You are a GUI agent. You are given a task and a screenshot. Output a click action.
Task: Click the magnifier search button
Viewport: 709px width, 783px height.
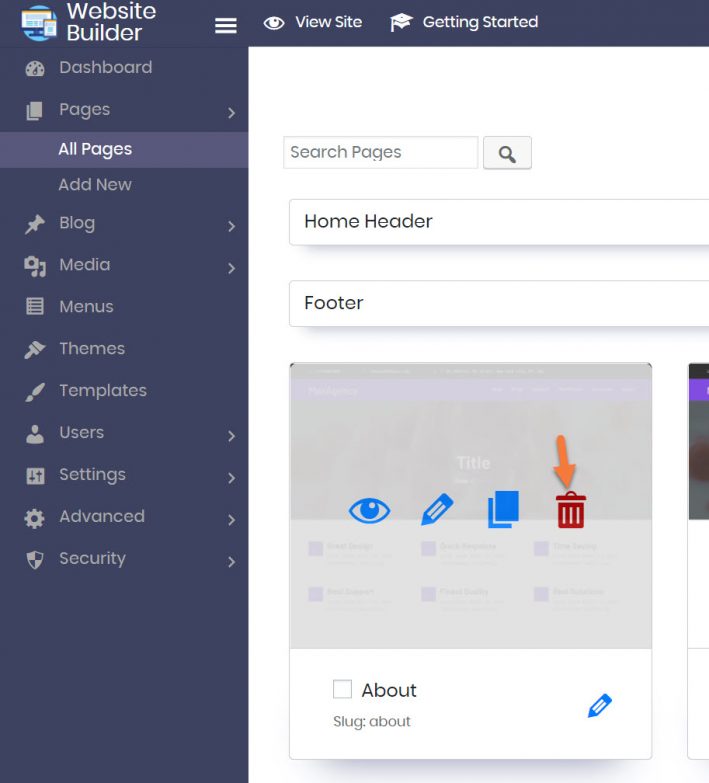tap(507, 153)
